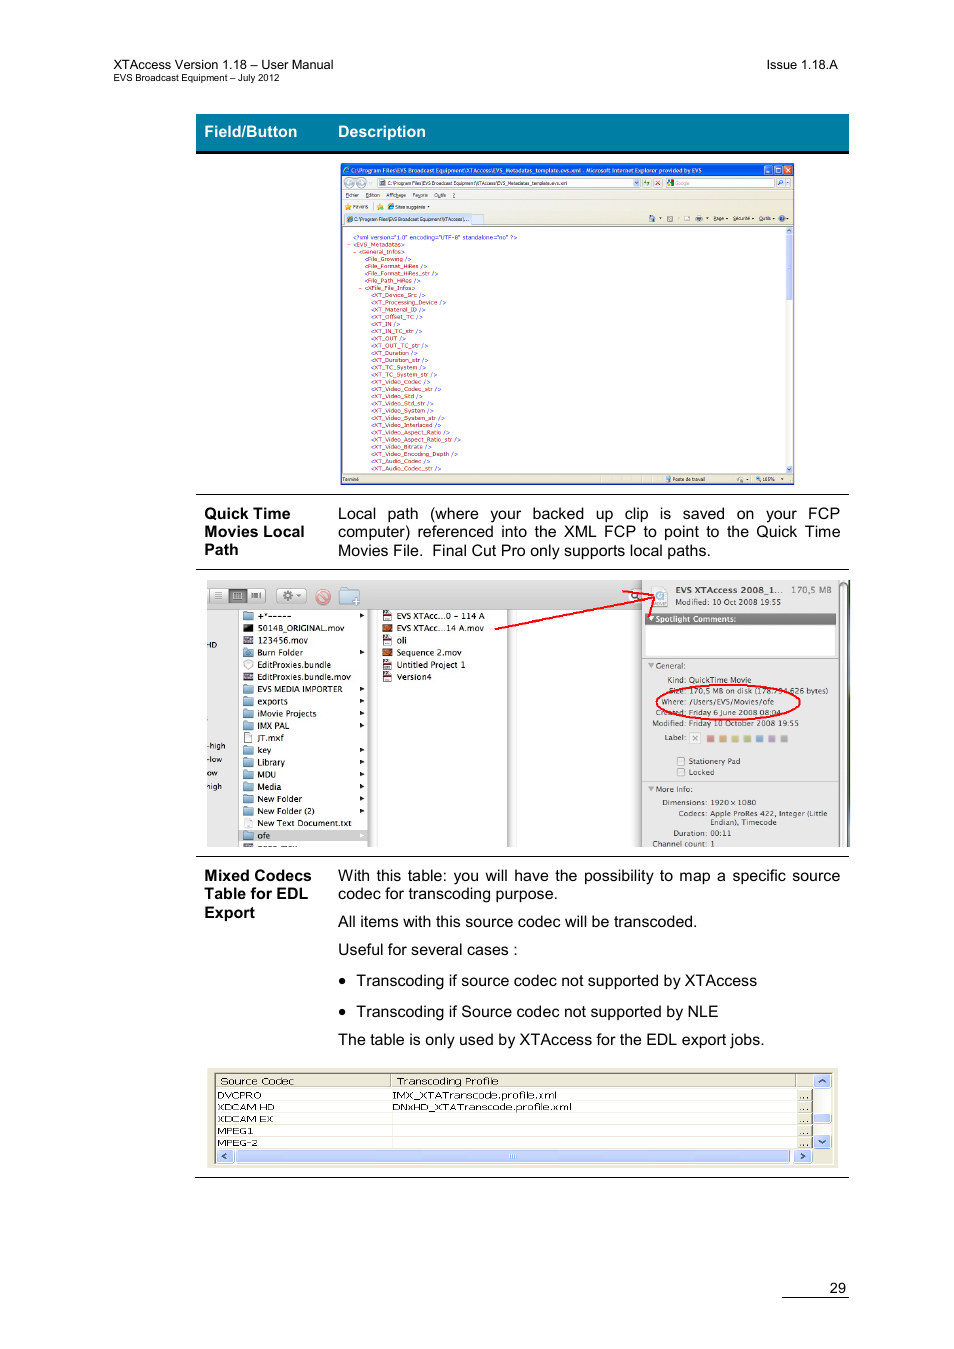Open the Burn Folder item
Image resolution: width=954 pixels, height=1349 pixels.
[x=273, y=653]
